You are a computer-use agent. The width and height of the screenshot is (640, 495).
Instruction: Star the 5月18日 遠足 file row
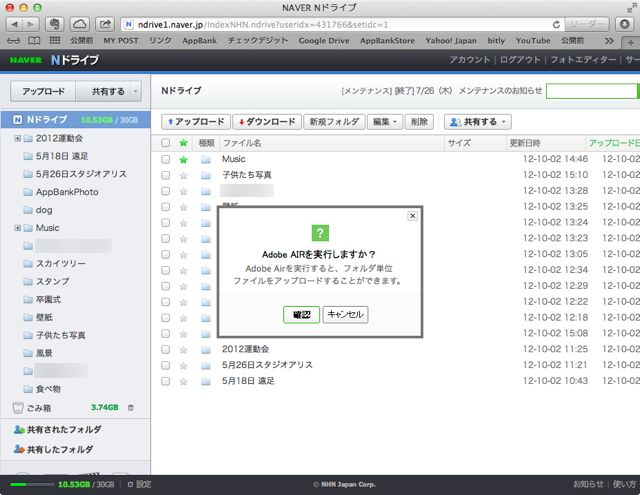pos(183,382)
